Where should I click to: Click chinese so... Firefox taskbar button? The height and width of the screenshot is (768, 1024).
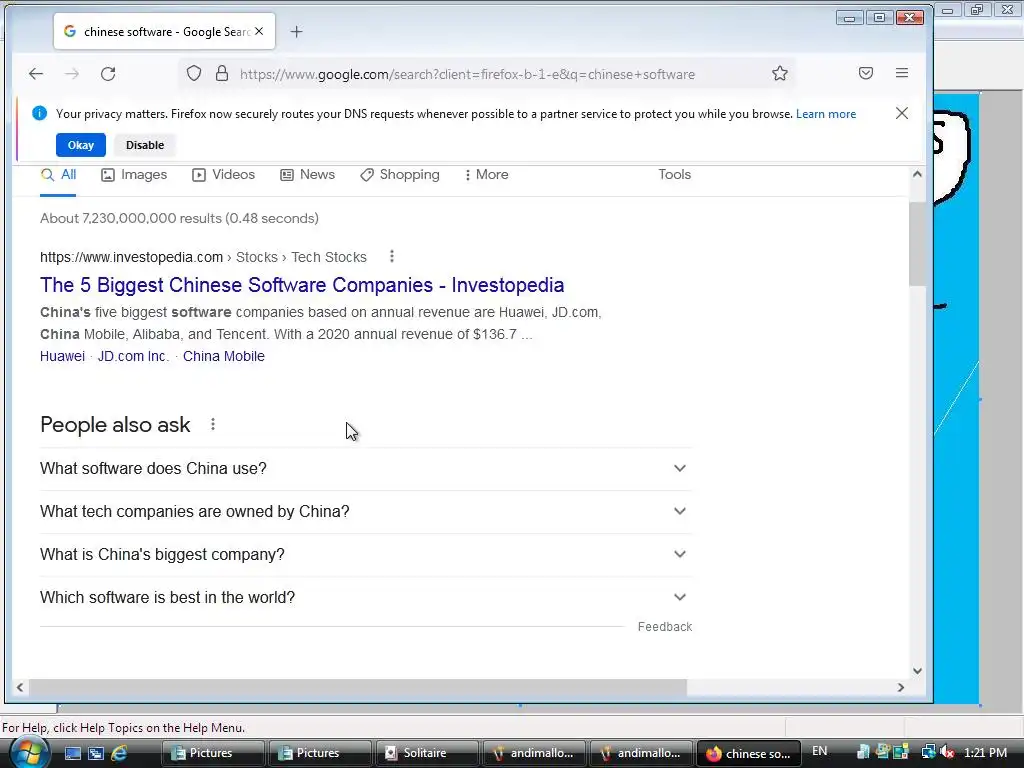click(x=748, y=754)
